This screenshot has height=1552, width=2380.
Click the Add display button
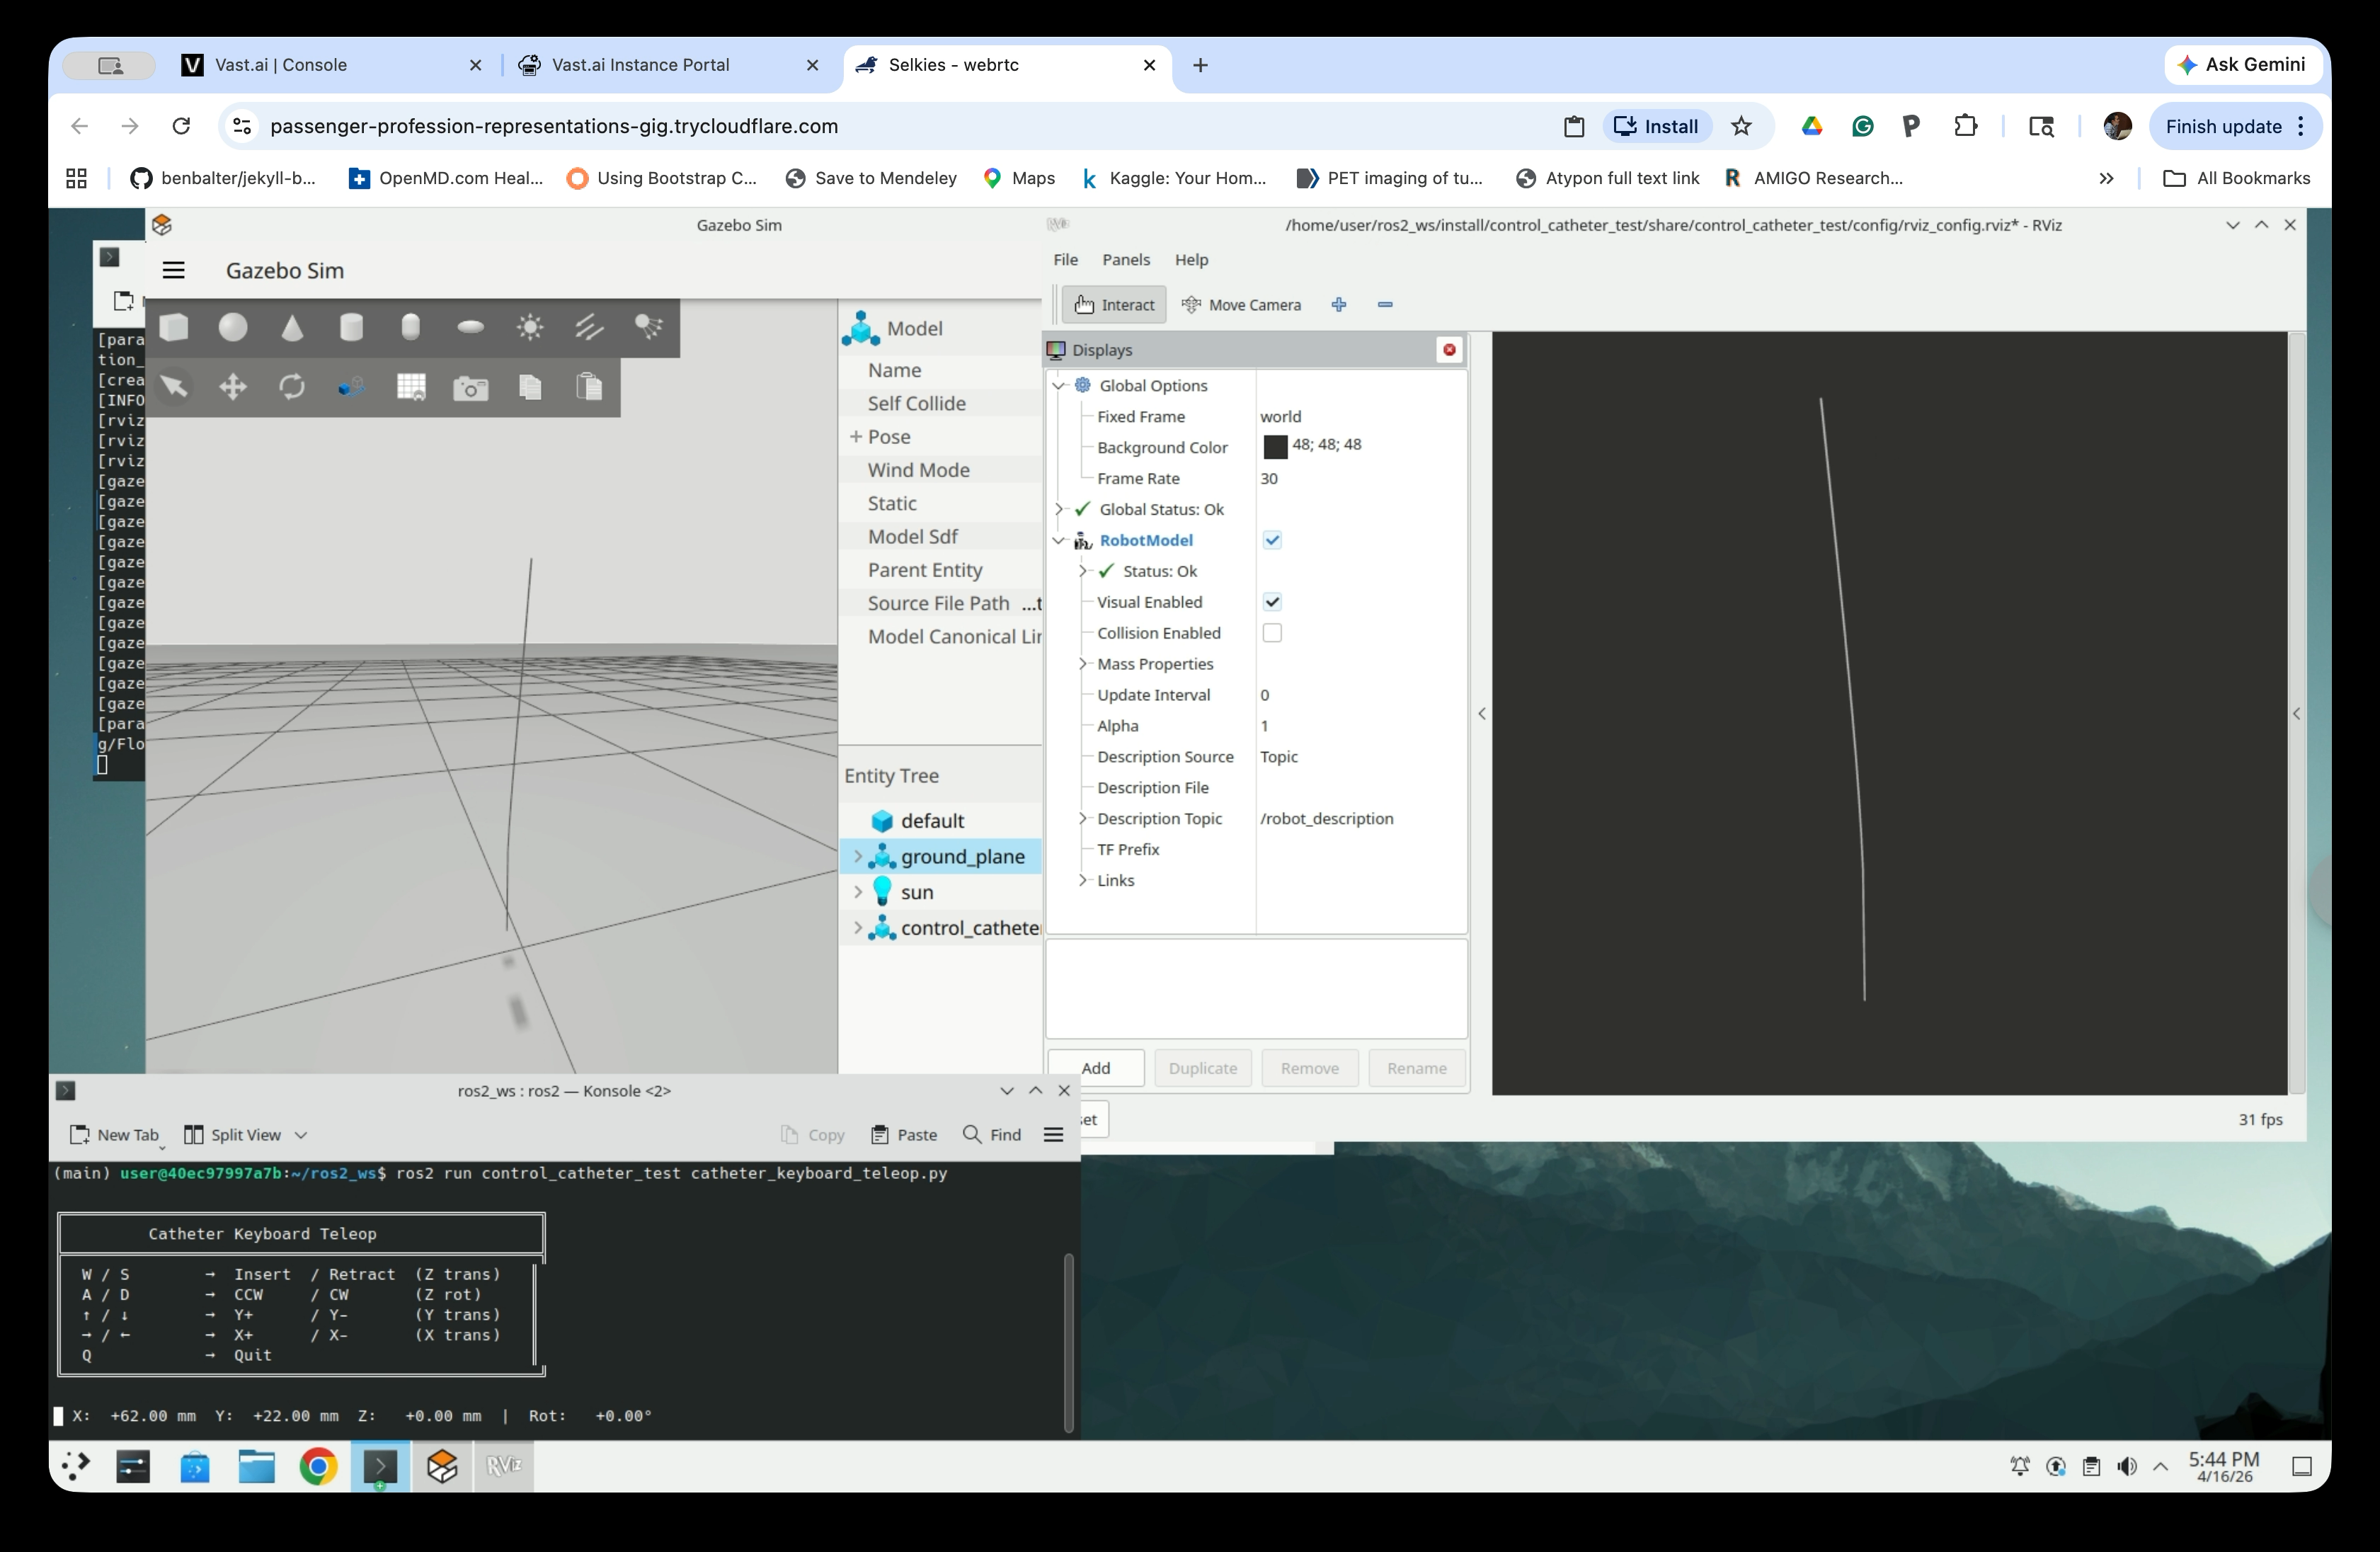(x=1096, y=1068)
